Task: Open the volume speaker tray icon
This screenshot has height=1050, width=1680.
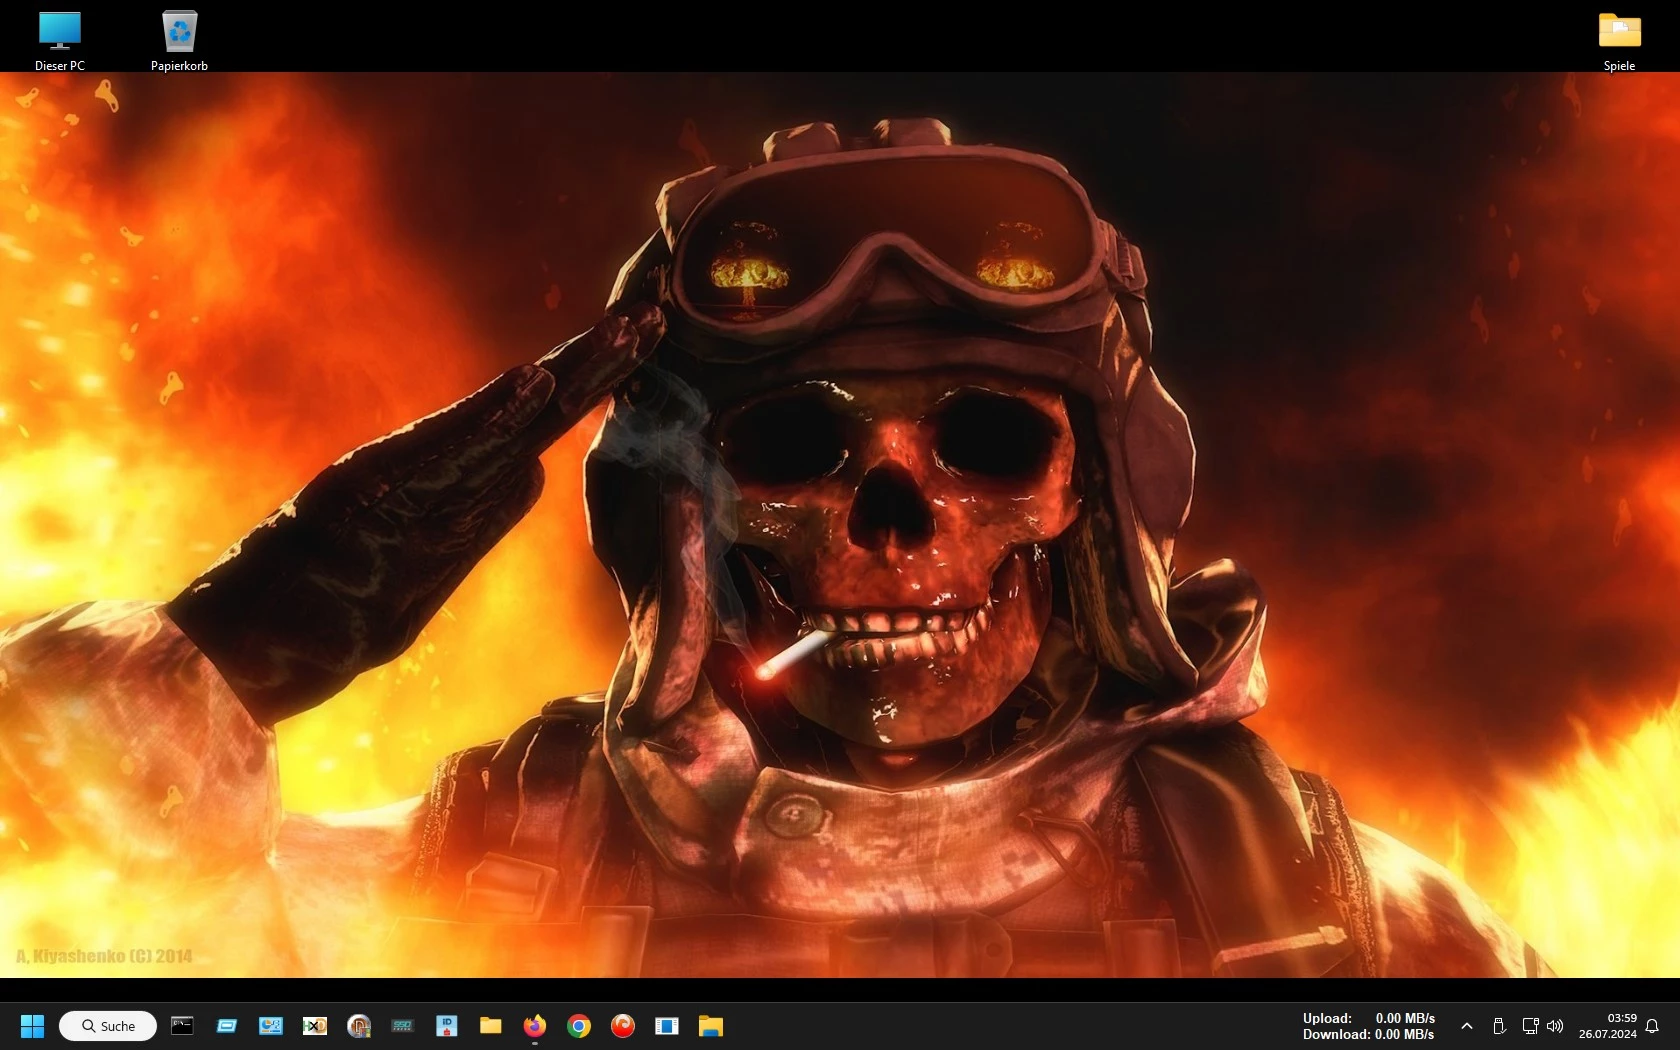Action: click(x=1555, y=1026)
